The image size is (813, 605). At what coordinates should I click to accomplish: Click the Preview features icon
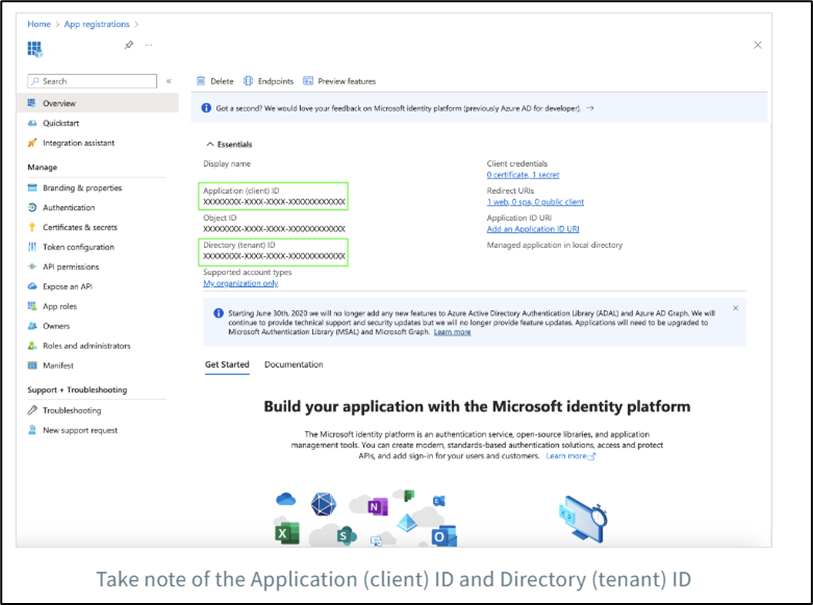[308, 81]
